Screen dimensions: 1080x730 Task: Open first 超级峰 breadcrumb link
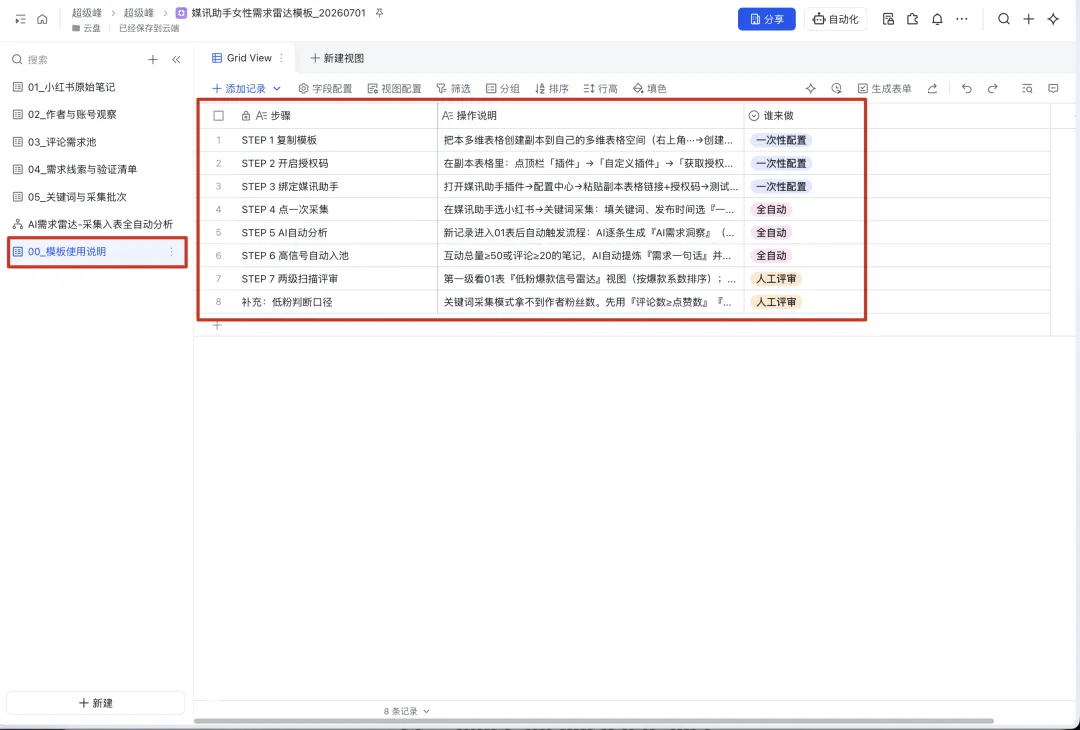(x=87, y=13)
